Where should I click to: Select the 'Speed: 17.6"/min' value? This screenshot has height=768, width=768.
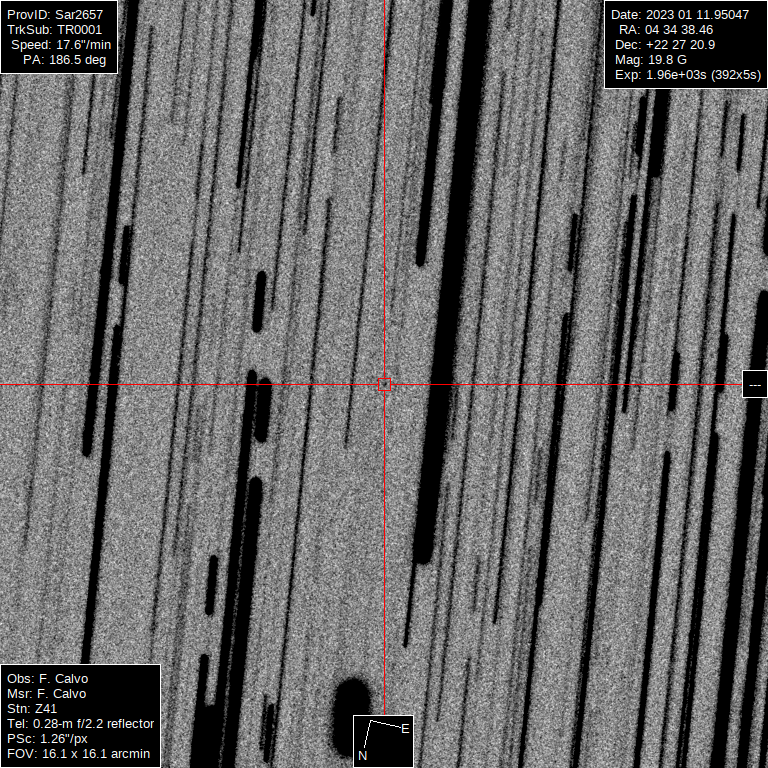click(x=61, y=45)
